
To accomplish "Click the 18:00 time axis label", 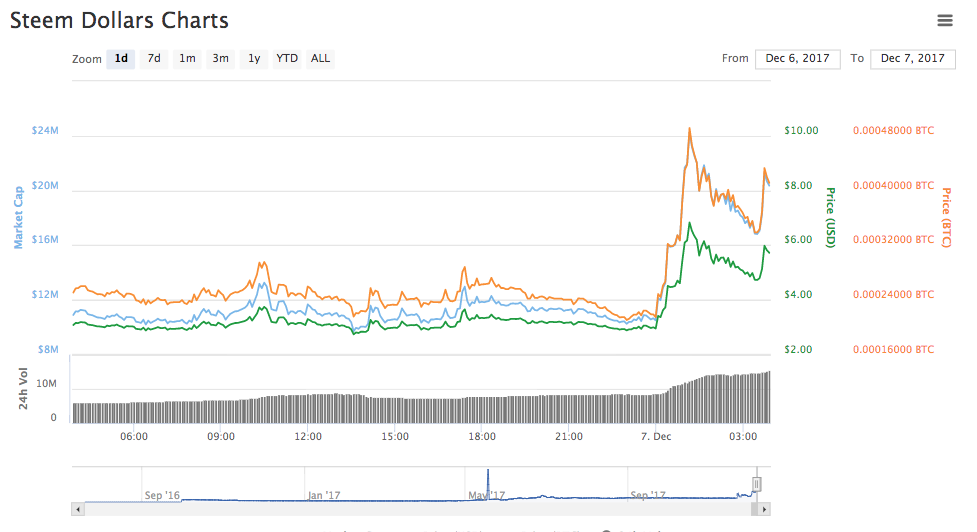I will (x=482, y=436).
